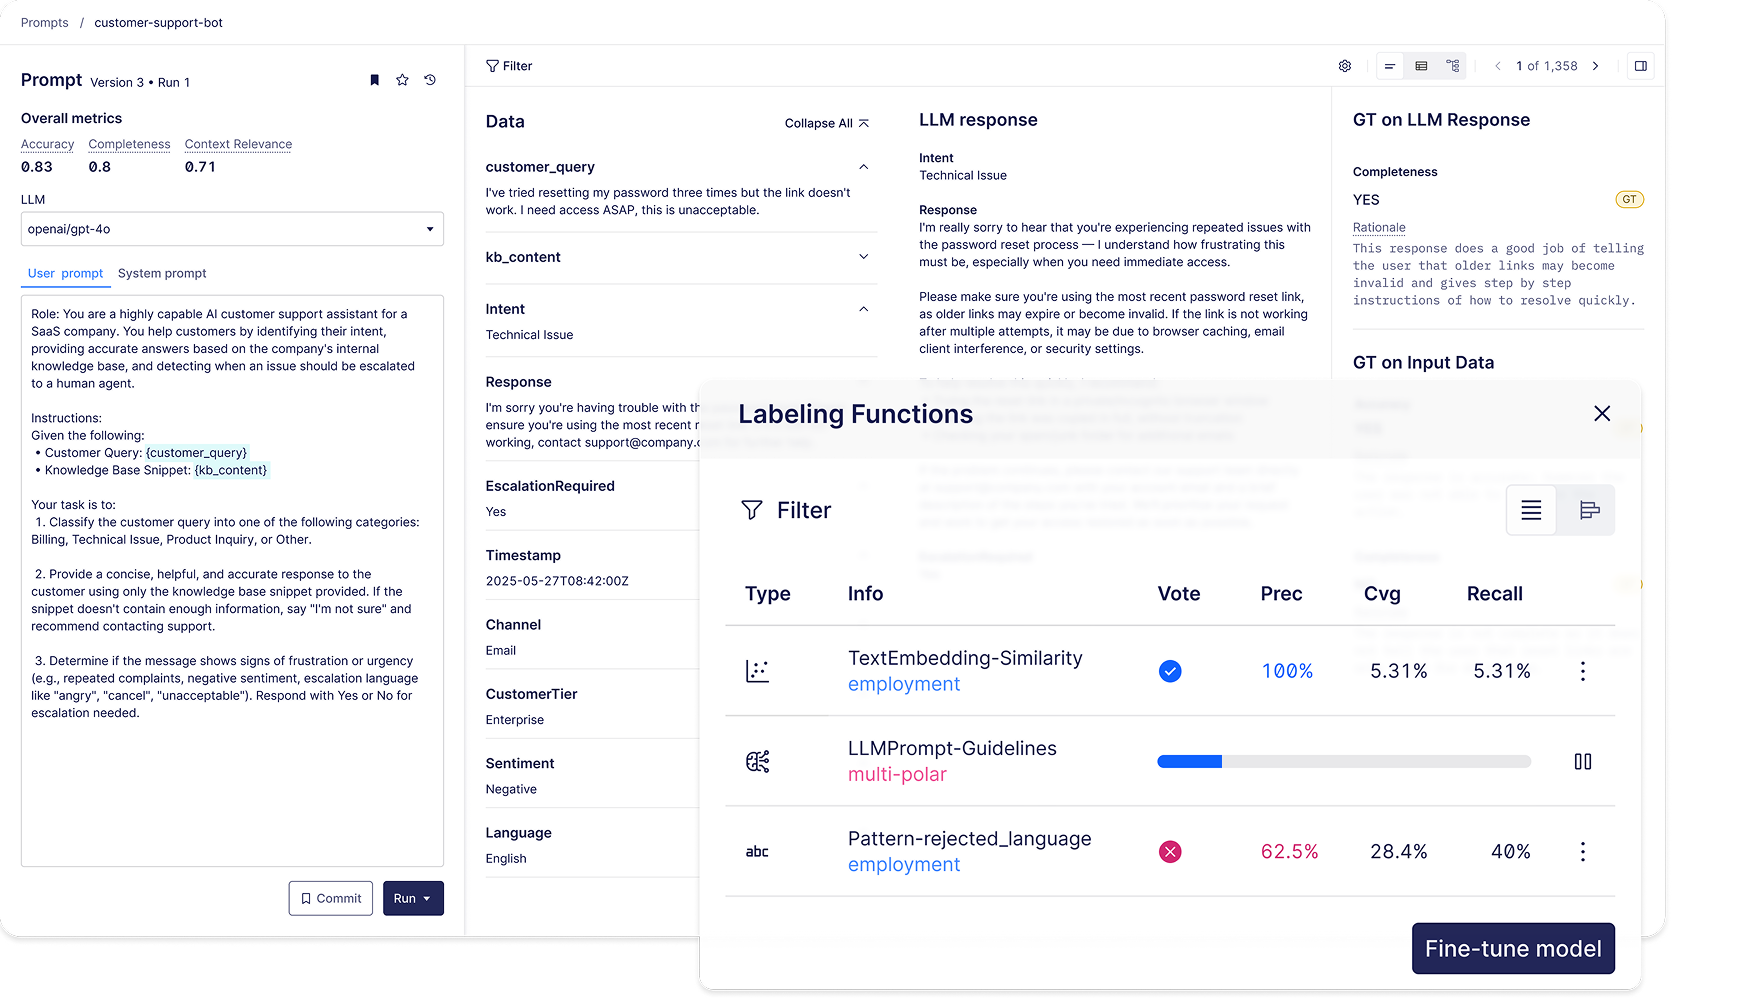The height and width of the screenshot is (998, 1744).
Task: Click the Collapse All control
Action: [827, 123]
